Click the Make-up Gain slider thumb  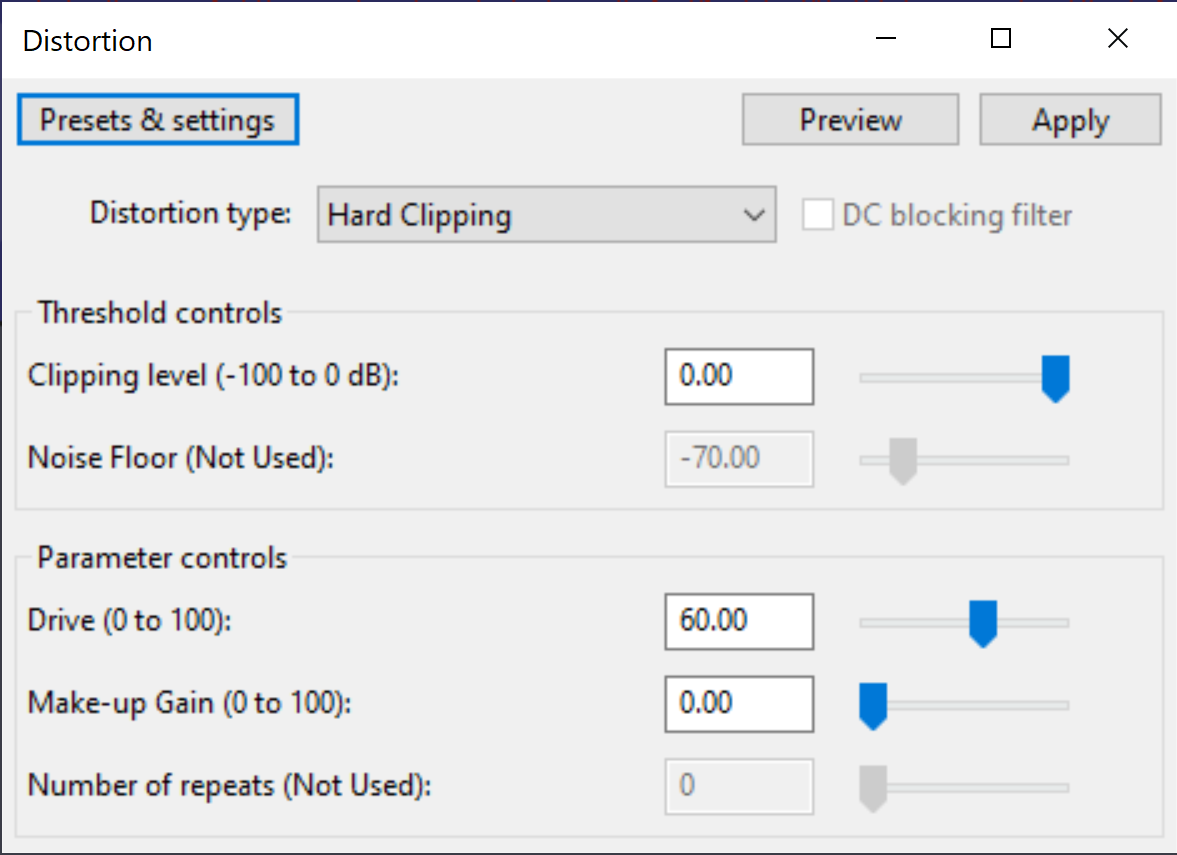pyautogui.click(x=874, y=705)
